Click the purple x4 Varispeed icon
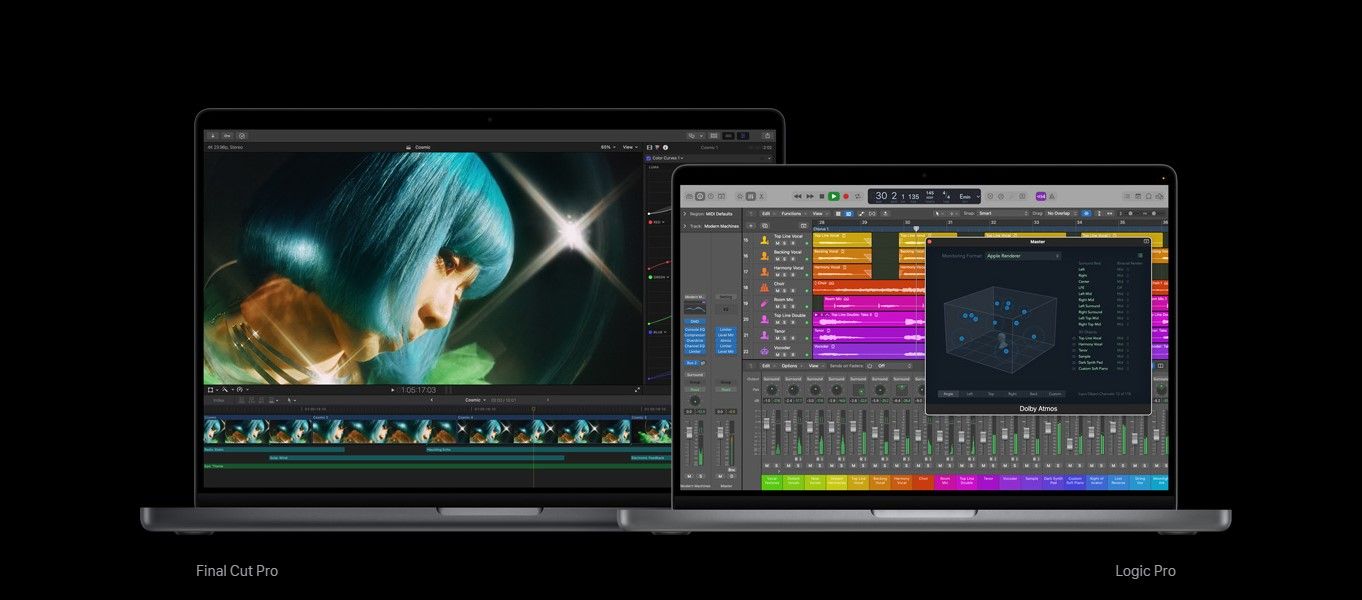The image size is (1362, 600). (1040, 197)
